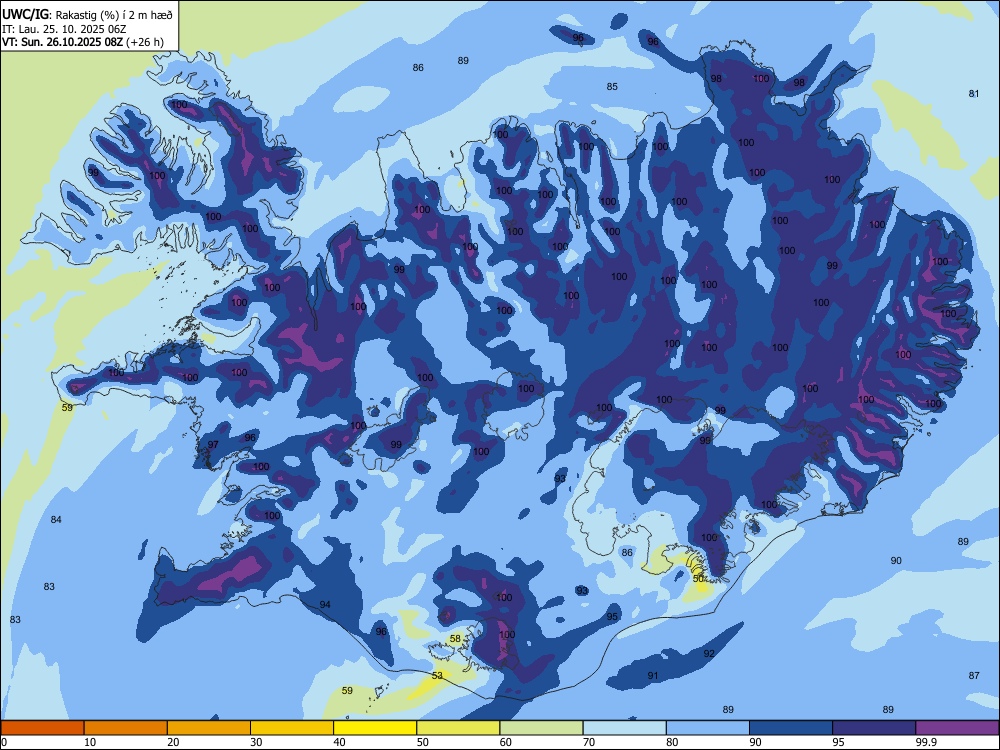
Task: Select the '94' value near the coastline
Action: click(325, 605)
